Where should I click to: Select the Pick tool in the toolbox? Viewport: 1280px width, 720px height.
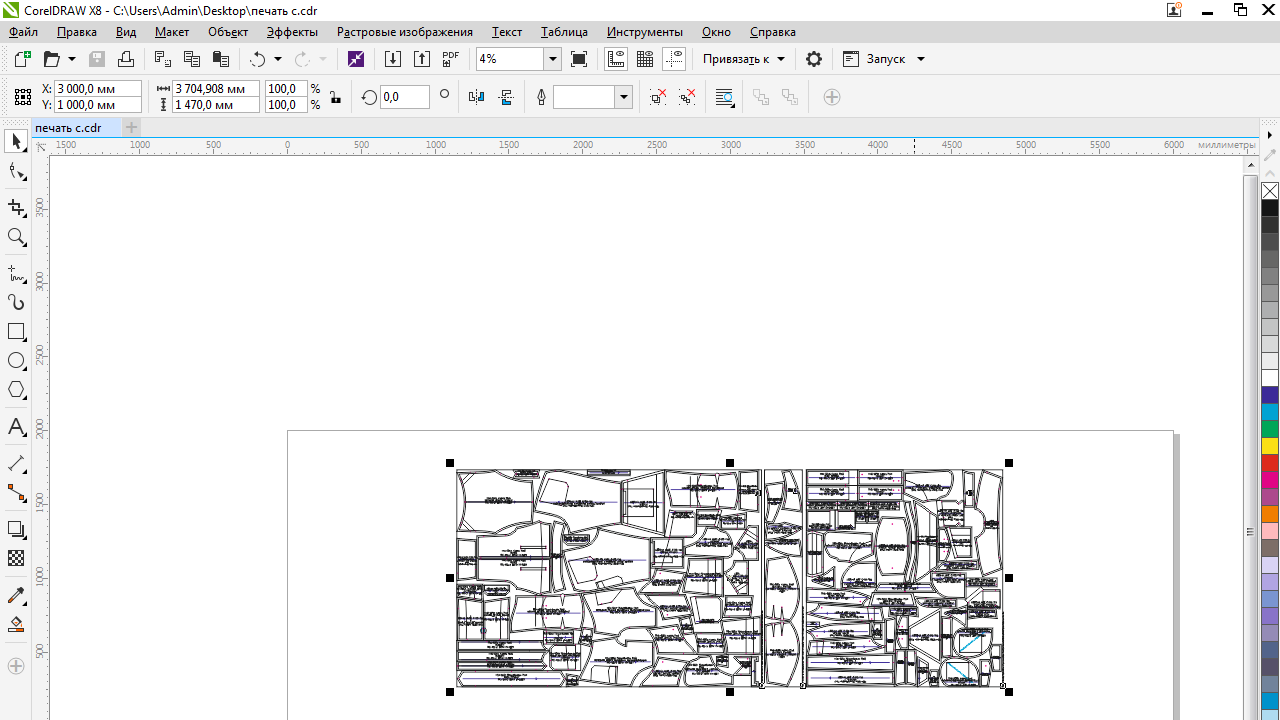click(16, 142)
